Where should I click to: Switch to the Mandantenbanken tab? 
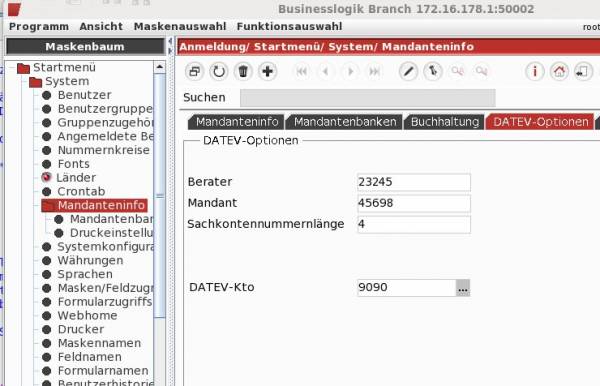click(345, 122)
